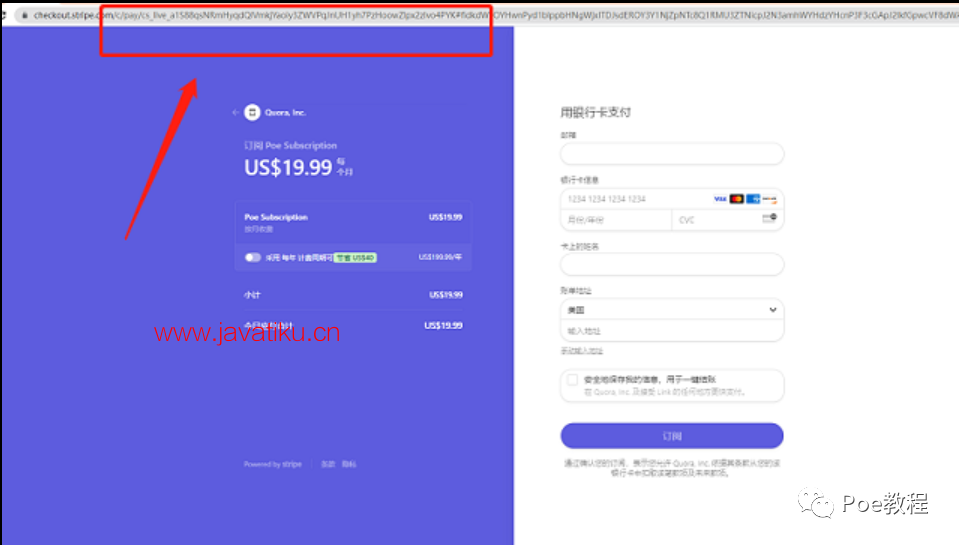Click the lock icon in the address bar
Screen dimensions: 959x545
click(24, 15)
